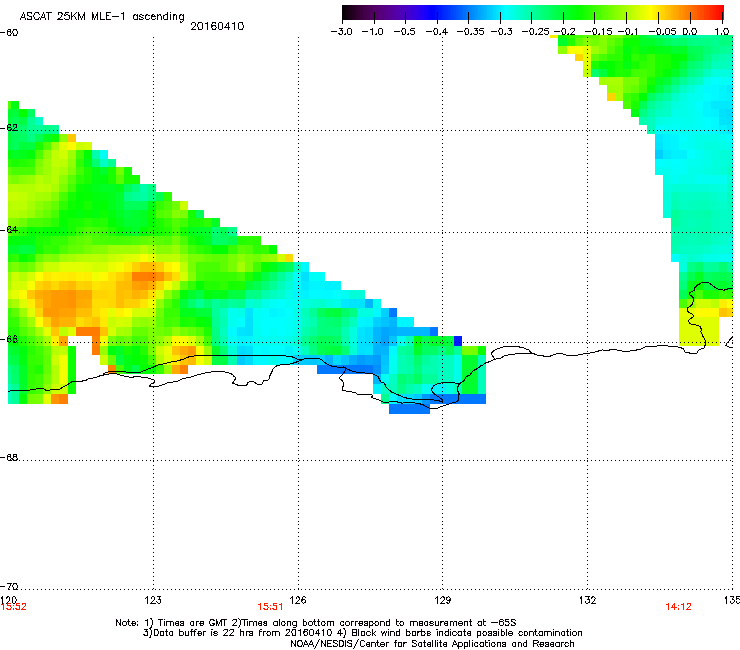Click the -0.05 colorbar label
Image resolution: width=740 pixels, height=650 pixels.
[662, 32]
